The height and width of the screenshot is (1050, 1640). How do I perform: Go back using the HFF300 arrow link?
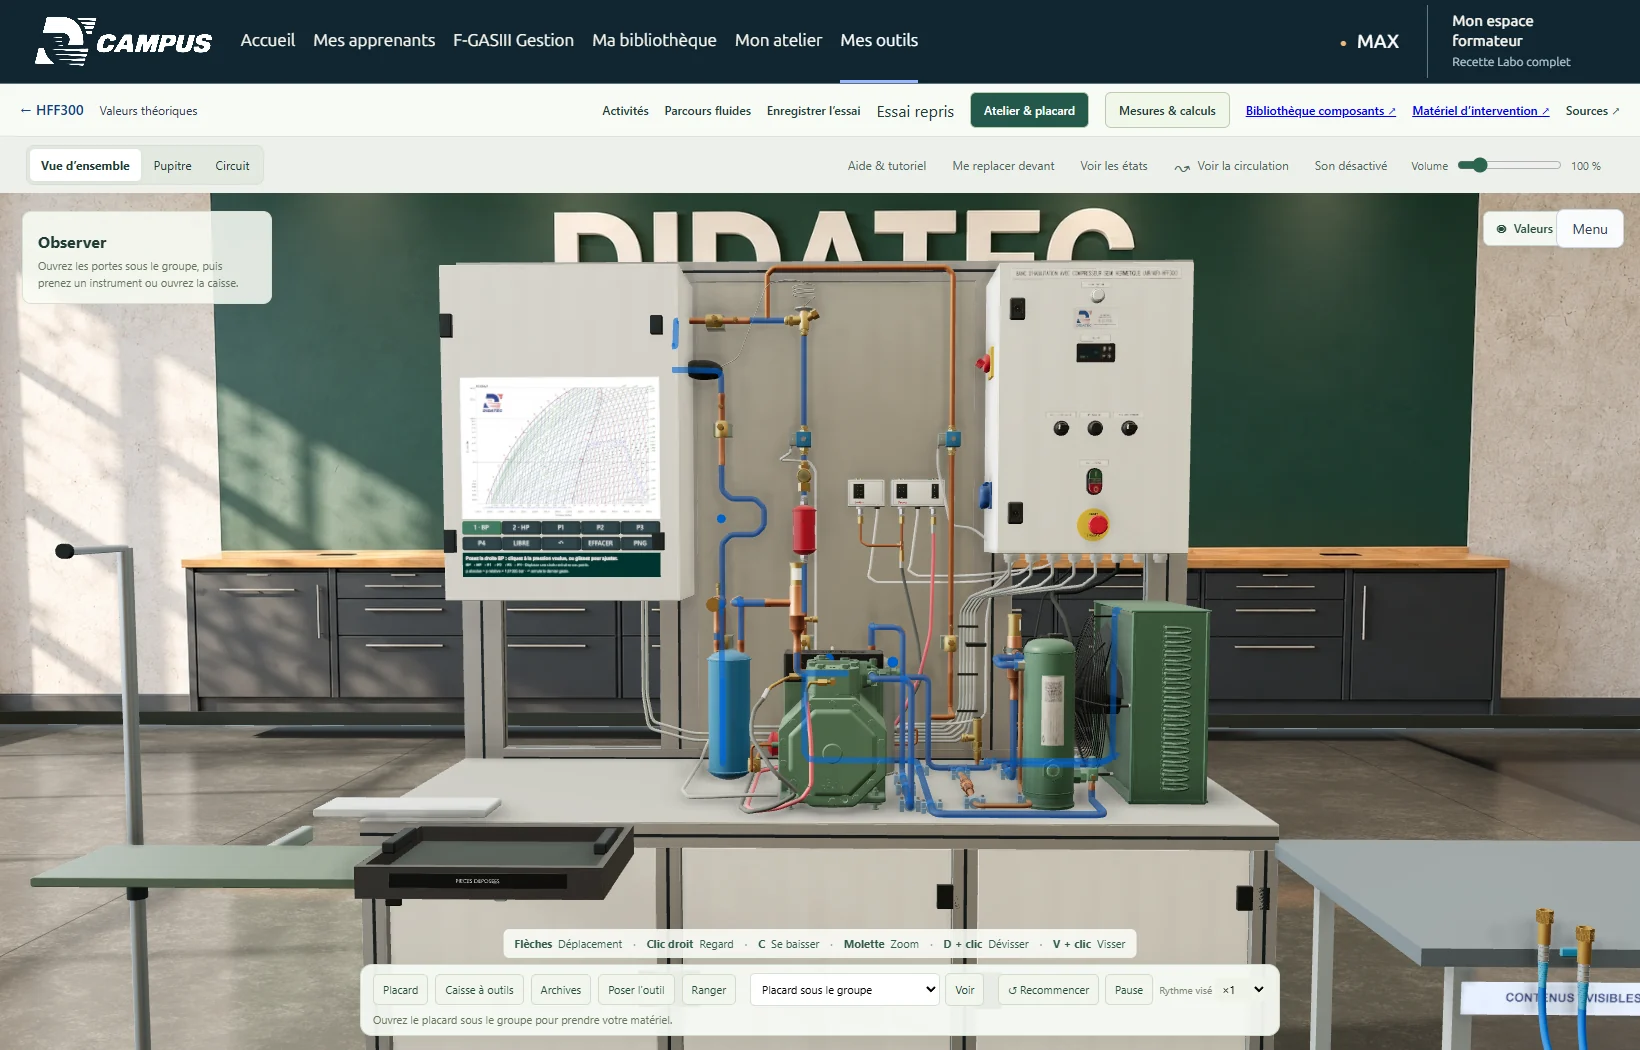pyautogui.click(x=52, y=110)
